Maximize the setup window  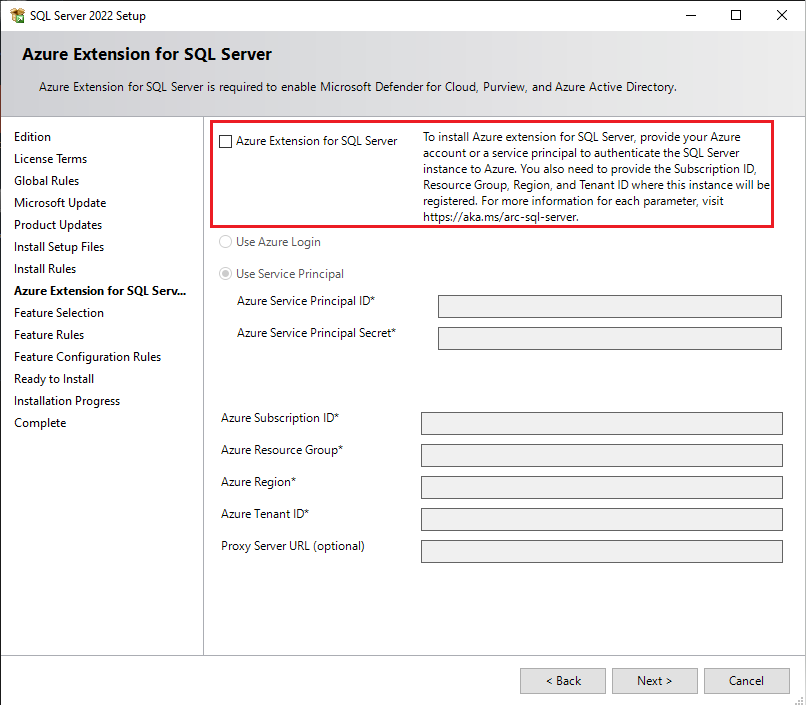click(736, 16)
